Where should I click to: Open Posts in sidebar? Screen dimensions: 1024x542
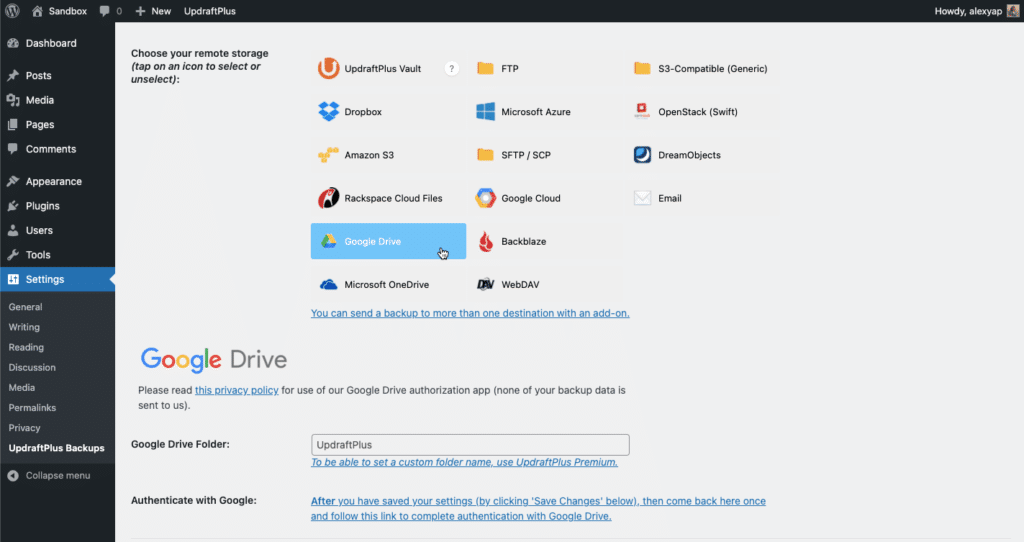(57, 76)
